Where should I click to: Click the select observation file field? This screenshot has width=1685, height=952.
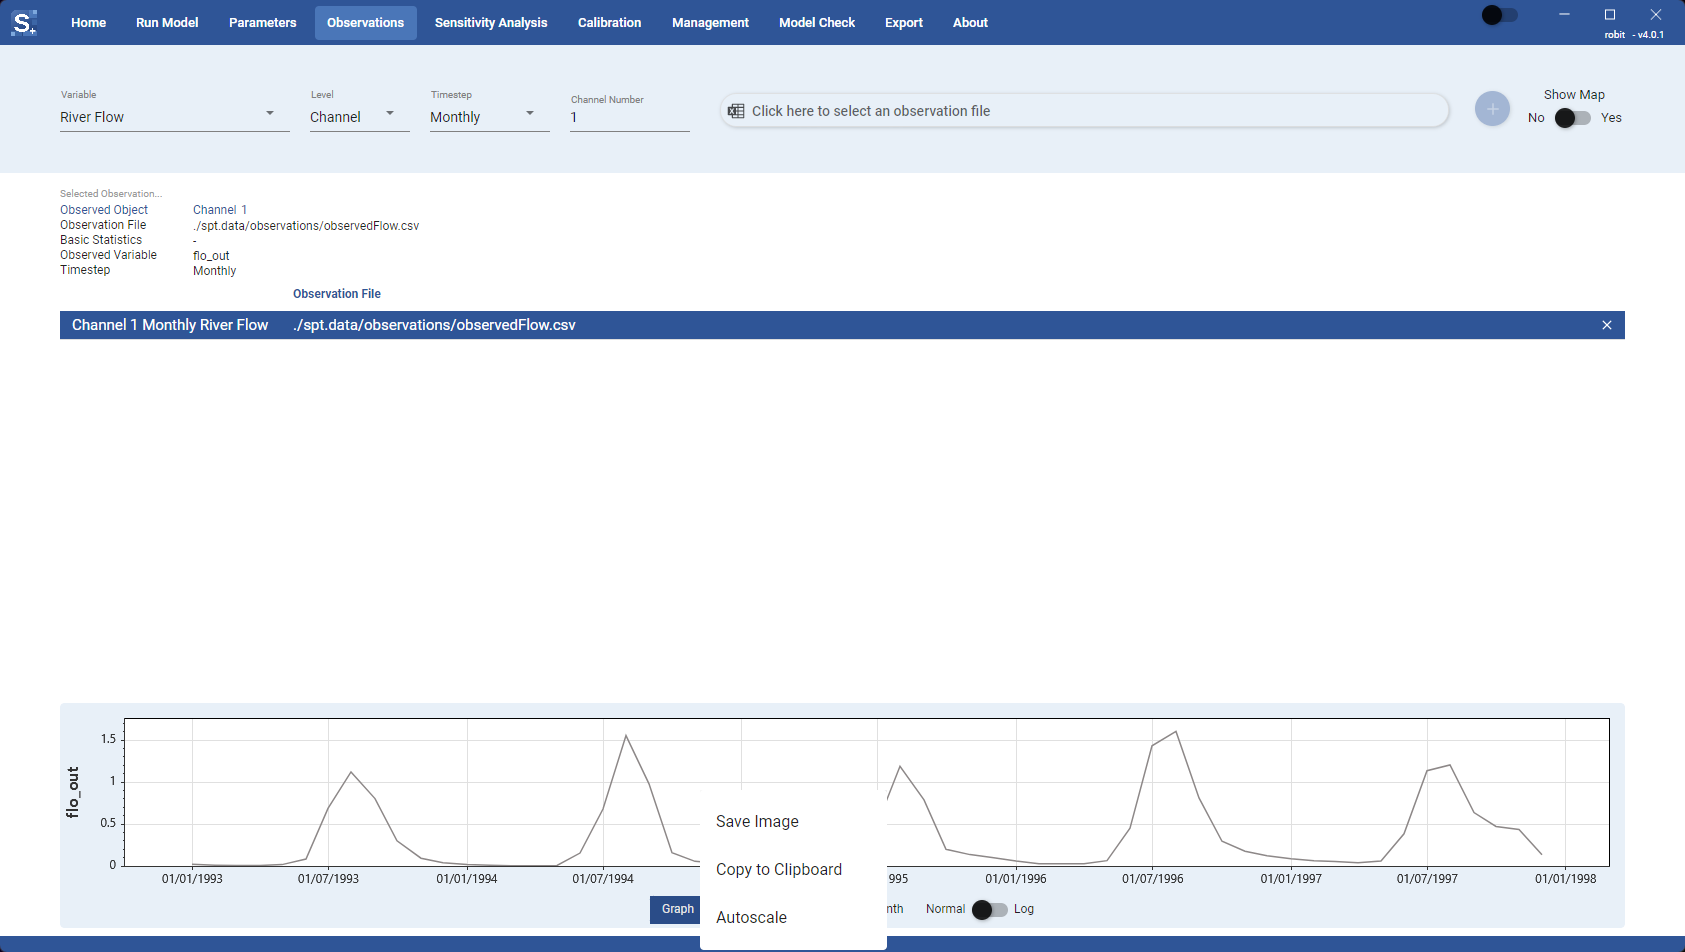coord(1084,111)
